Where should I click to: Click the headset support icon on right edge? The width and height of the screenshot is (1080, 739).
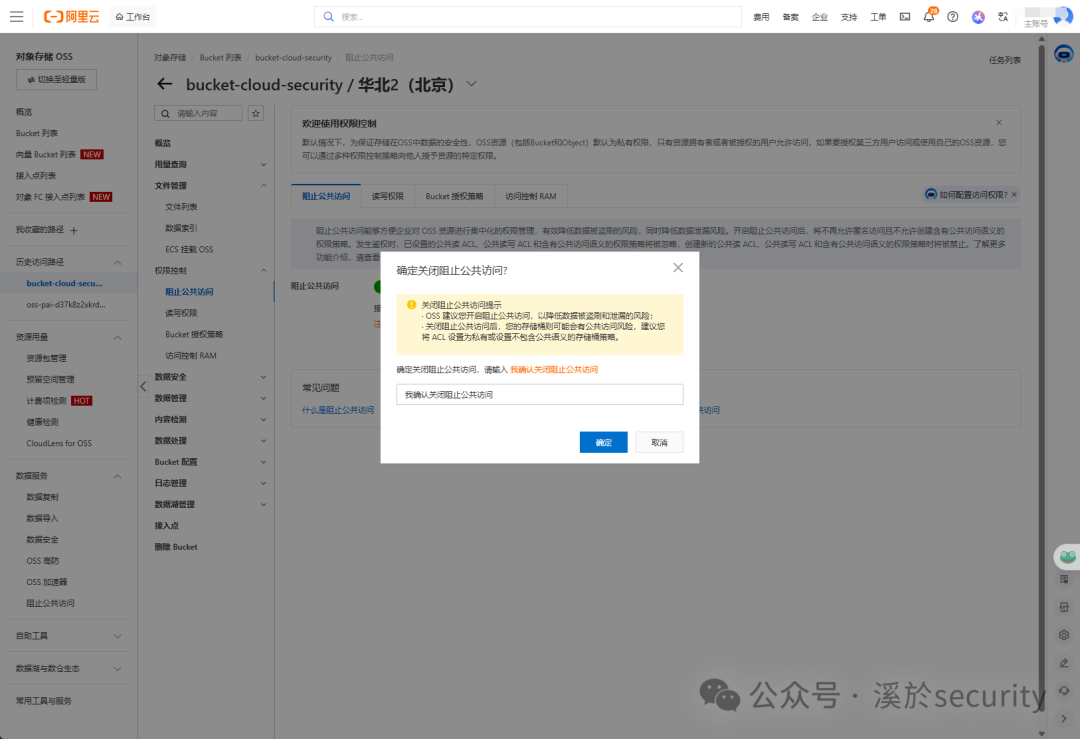point(1063,690)
